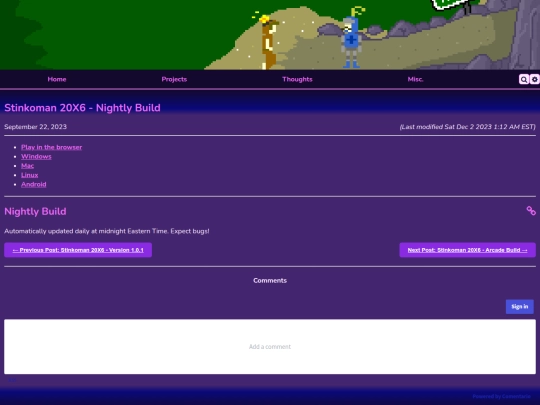Select the Automatically updated daily text

[x=107, y=231]
